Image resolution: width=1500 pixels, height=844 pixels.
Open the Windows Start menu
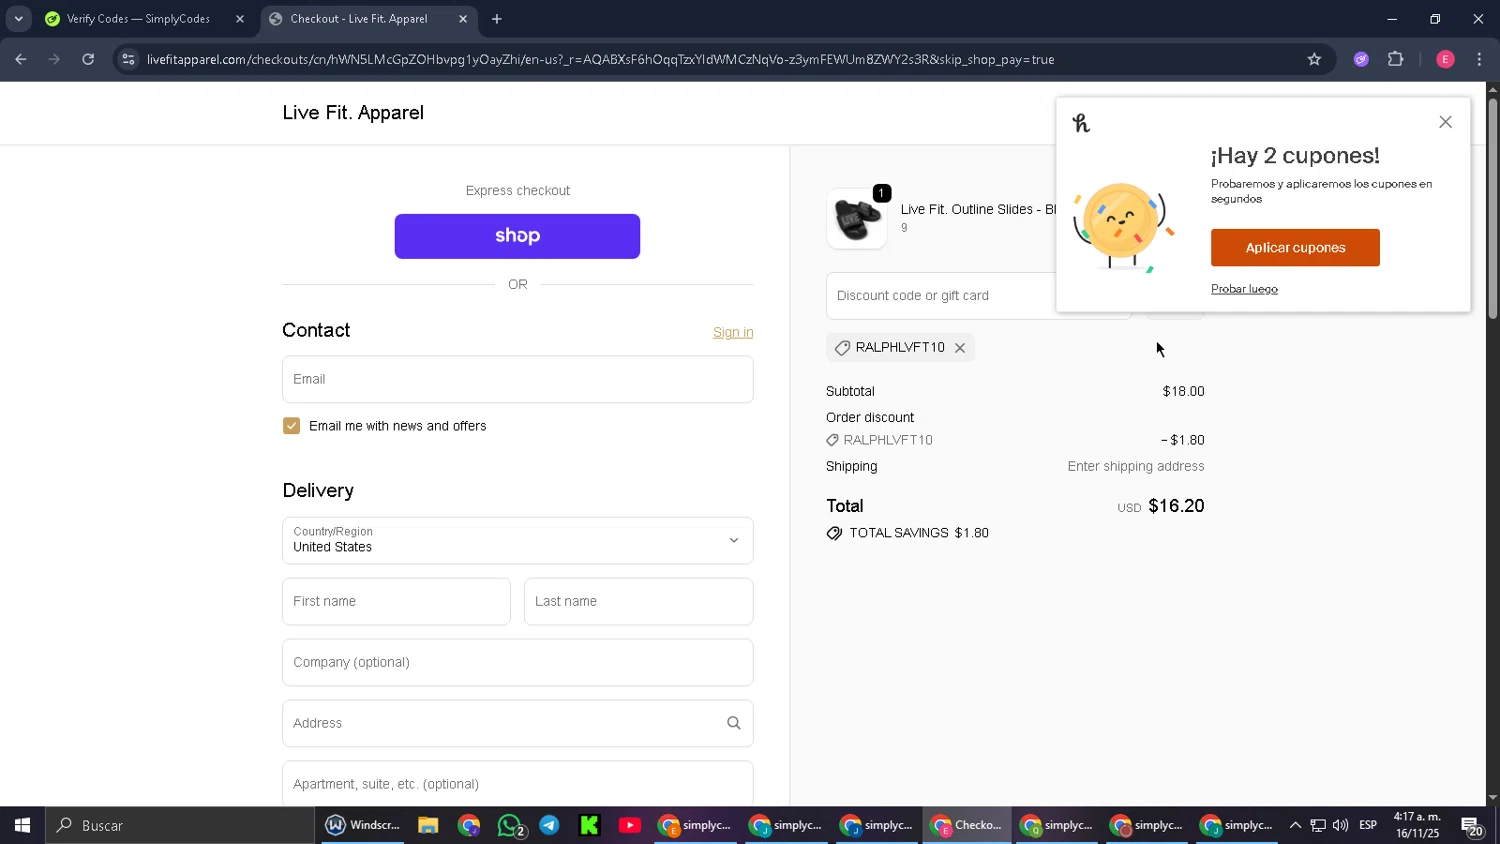22,825
